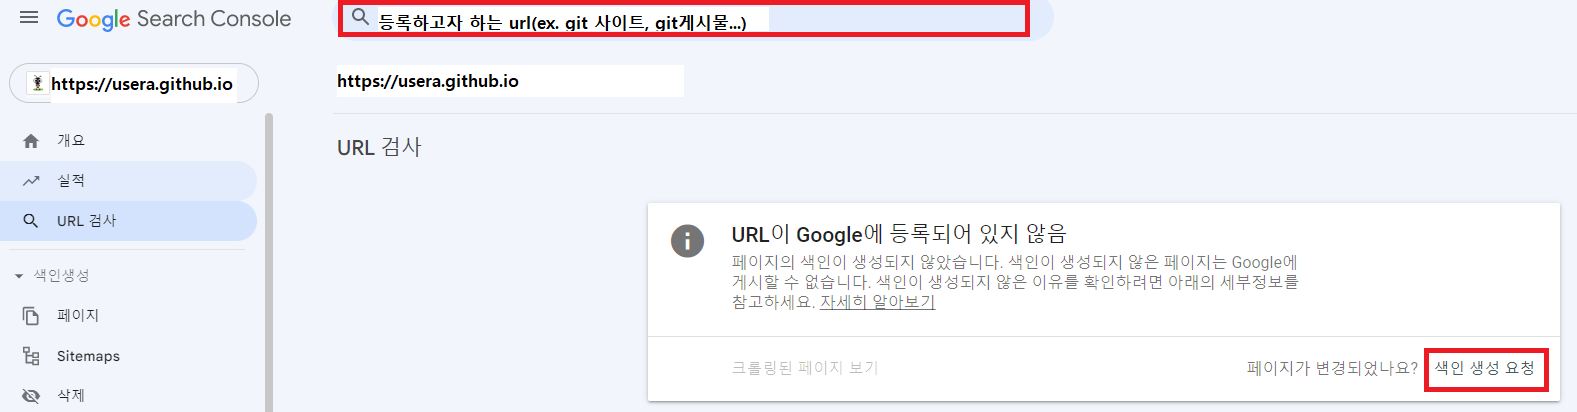The image size is (1577, 412).
Task: Click the sitemap tree icon
Action: pyautogui.click(x=31, y=356)
